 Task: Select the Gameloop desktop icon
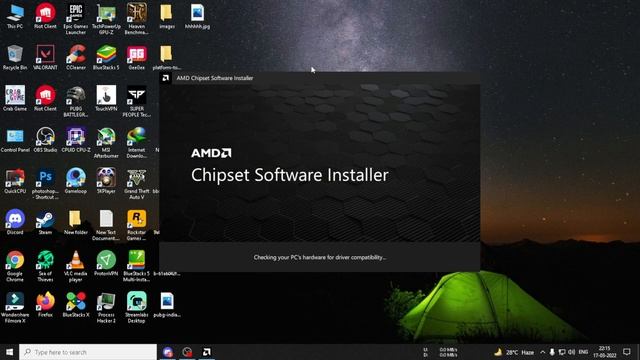76,181
